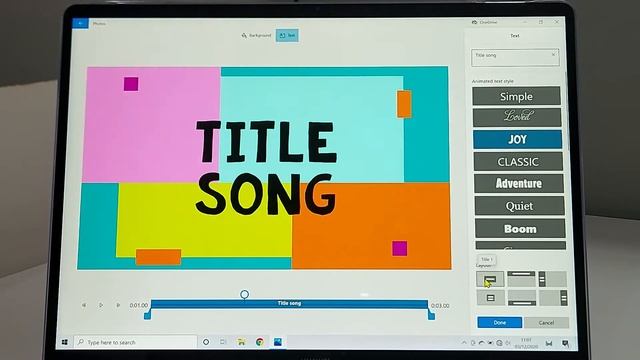Open Task View on the taskbar
640x360 pixels.
[223, 342]
